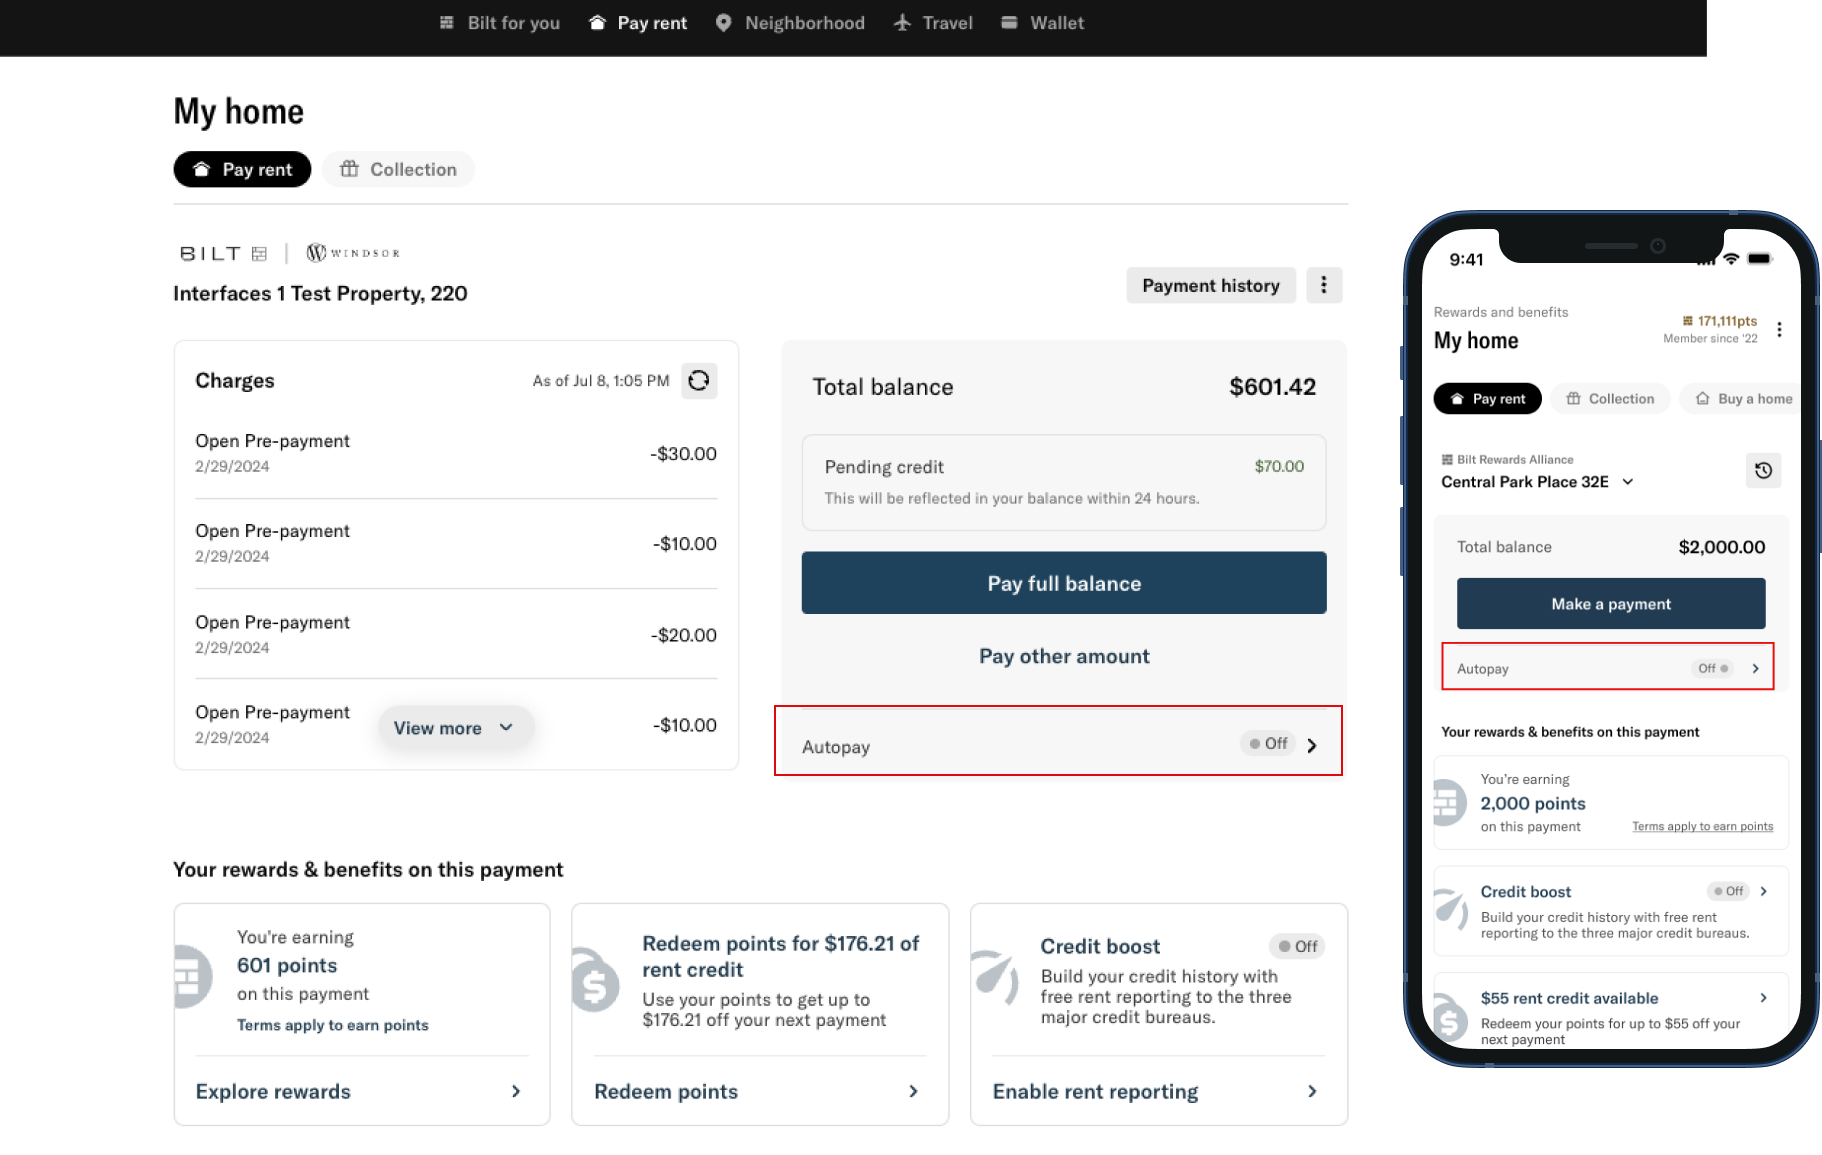The height and width of the screenshot is (1155, 1822).
Task: Toggle the Credit boost switch on phone
Action: pyautogui.click(x=1728, y=891)
